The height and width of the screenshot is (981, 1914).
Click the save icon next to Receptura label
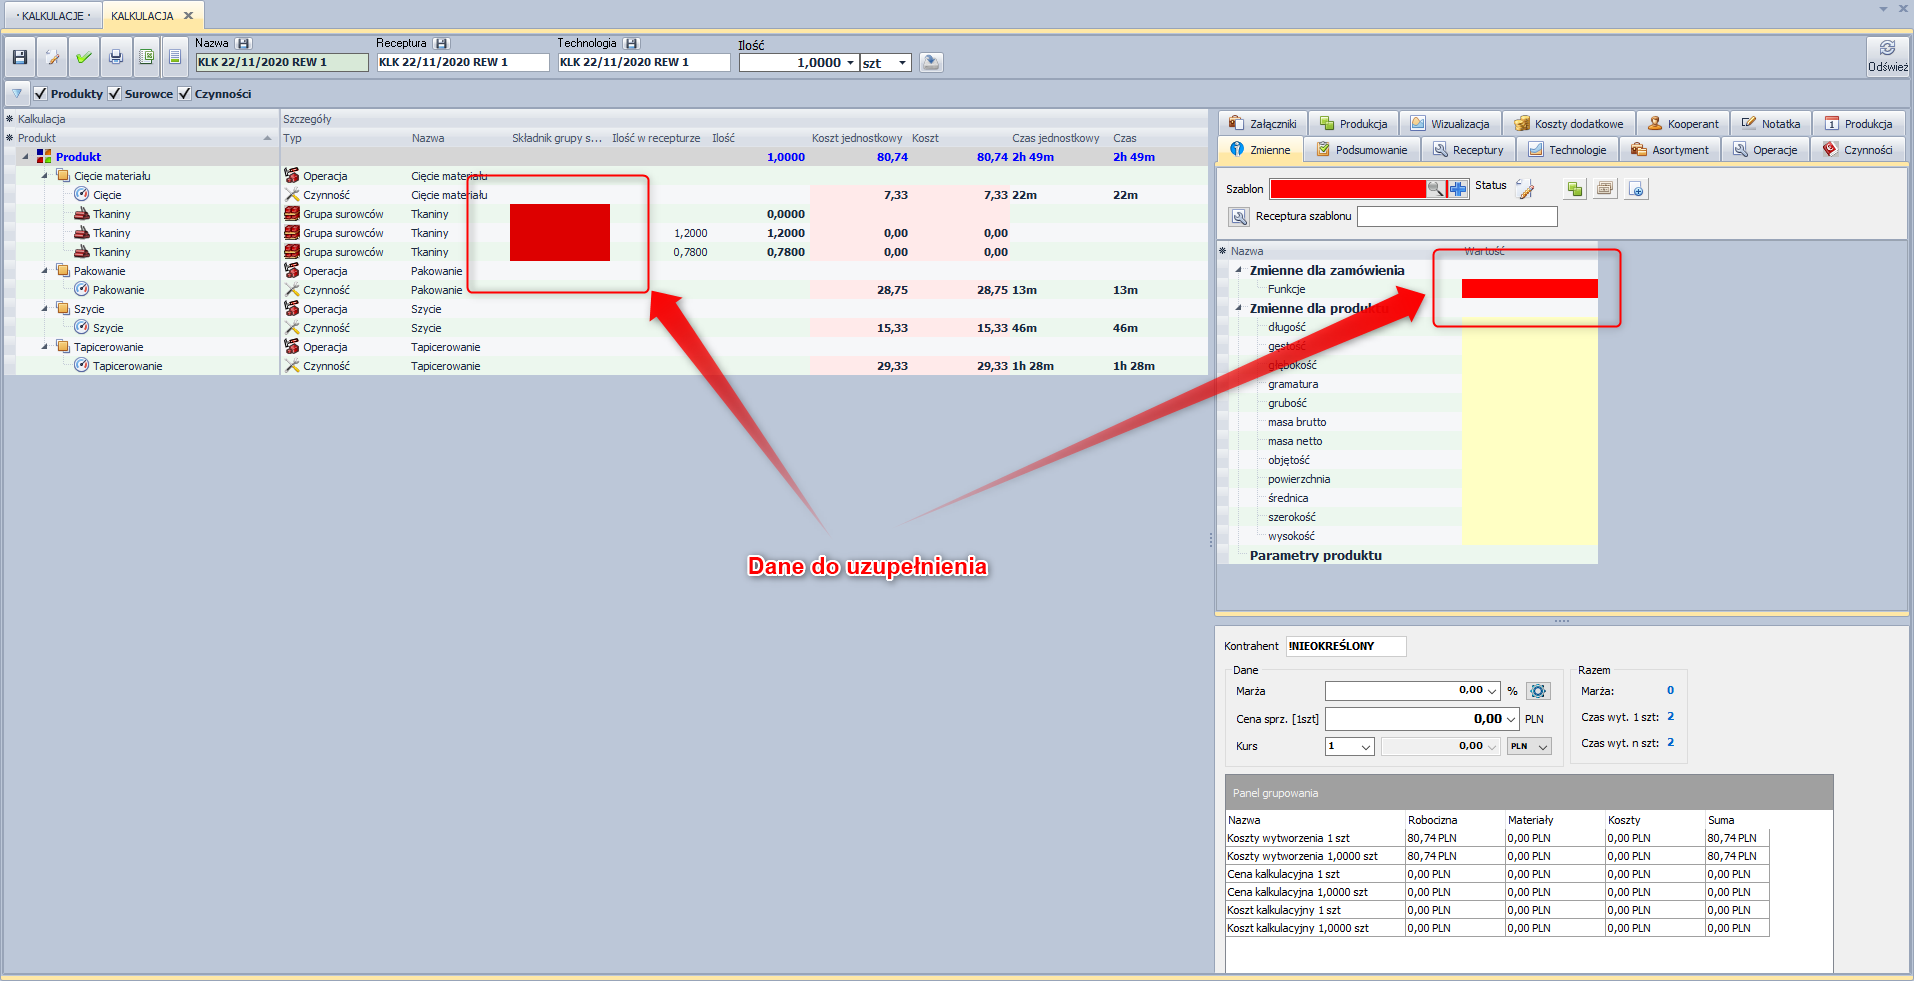442,44
